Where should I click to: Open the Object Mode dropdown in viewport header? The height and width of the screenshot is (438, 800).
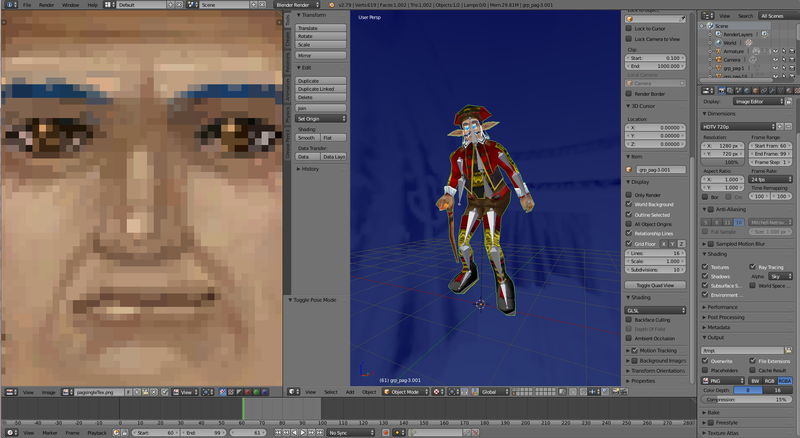click(x=405, y=392)
